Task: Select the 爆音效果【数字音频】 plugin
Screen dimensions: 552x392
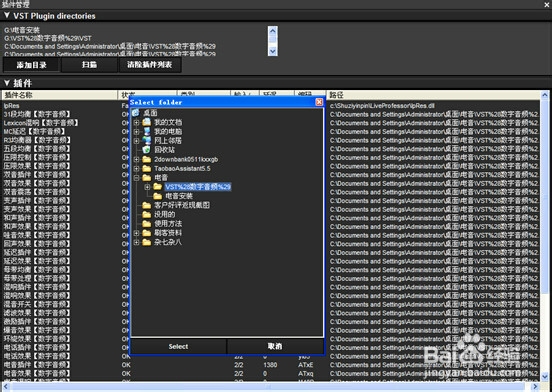Action: [37, 330]
